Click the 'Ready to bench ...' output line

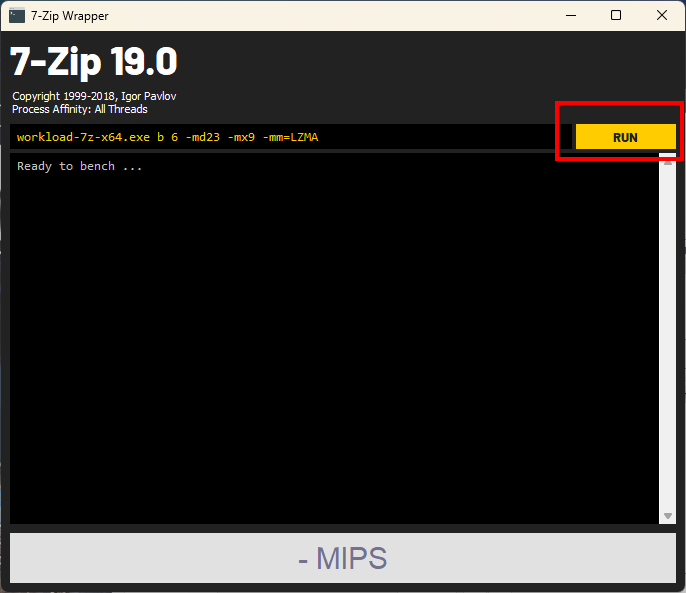pos(79,166)
